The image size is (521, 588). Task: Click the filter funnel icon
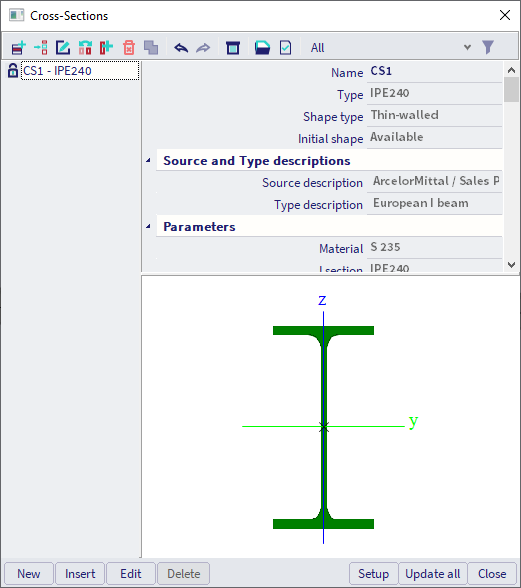tap(488, 47)
